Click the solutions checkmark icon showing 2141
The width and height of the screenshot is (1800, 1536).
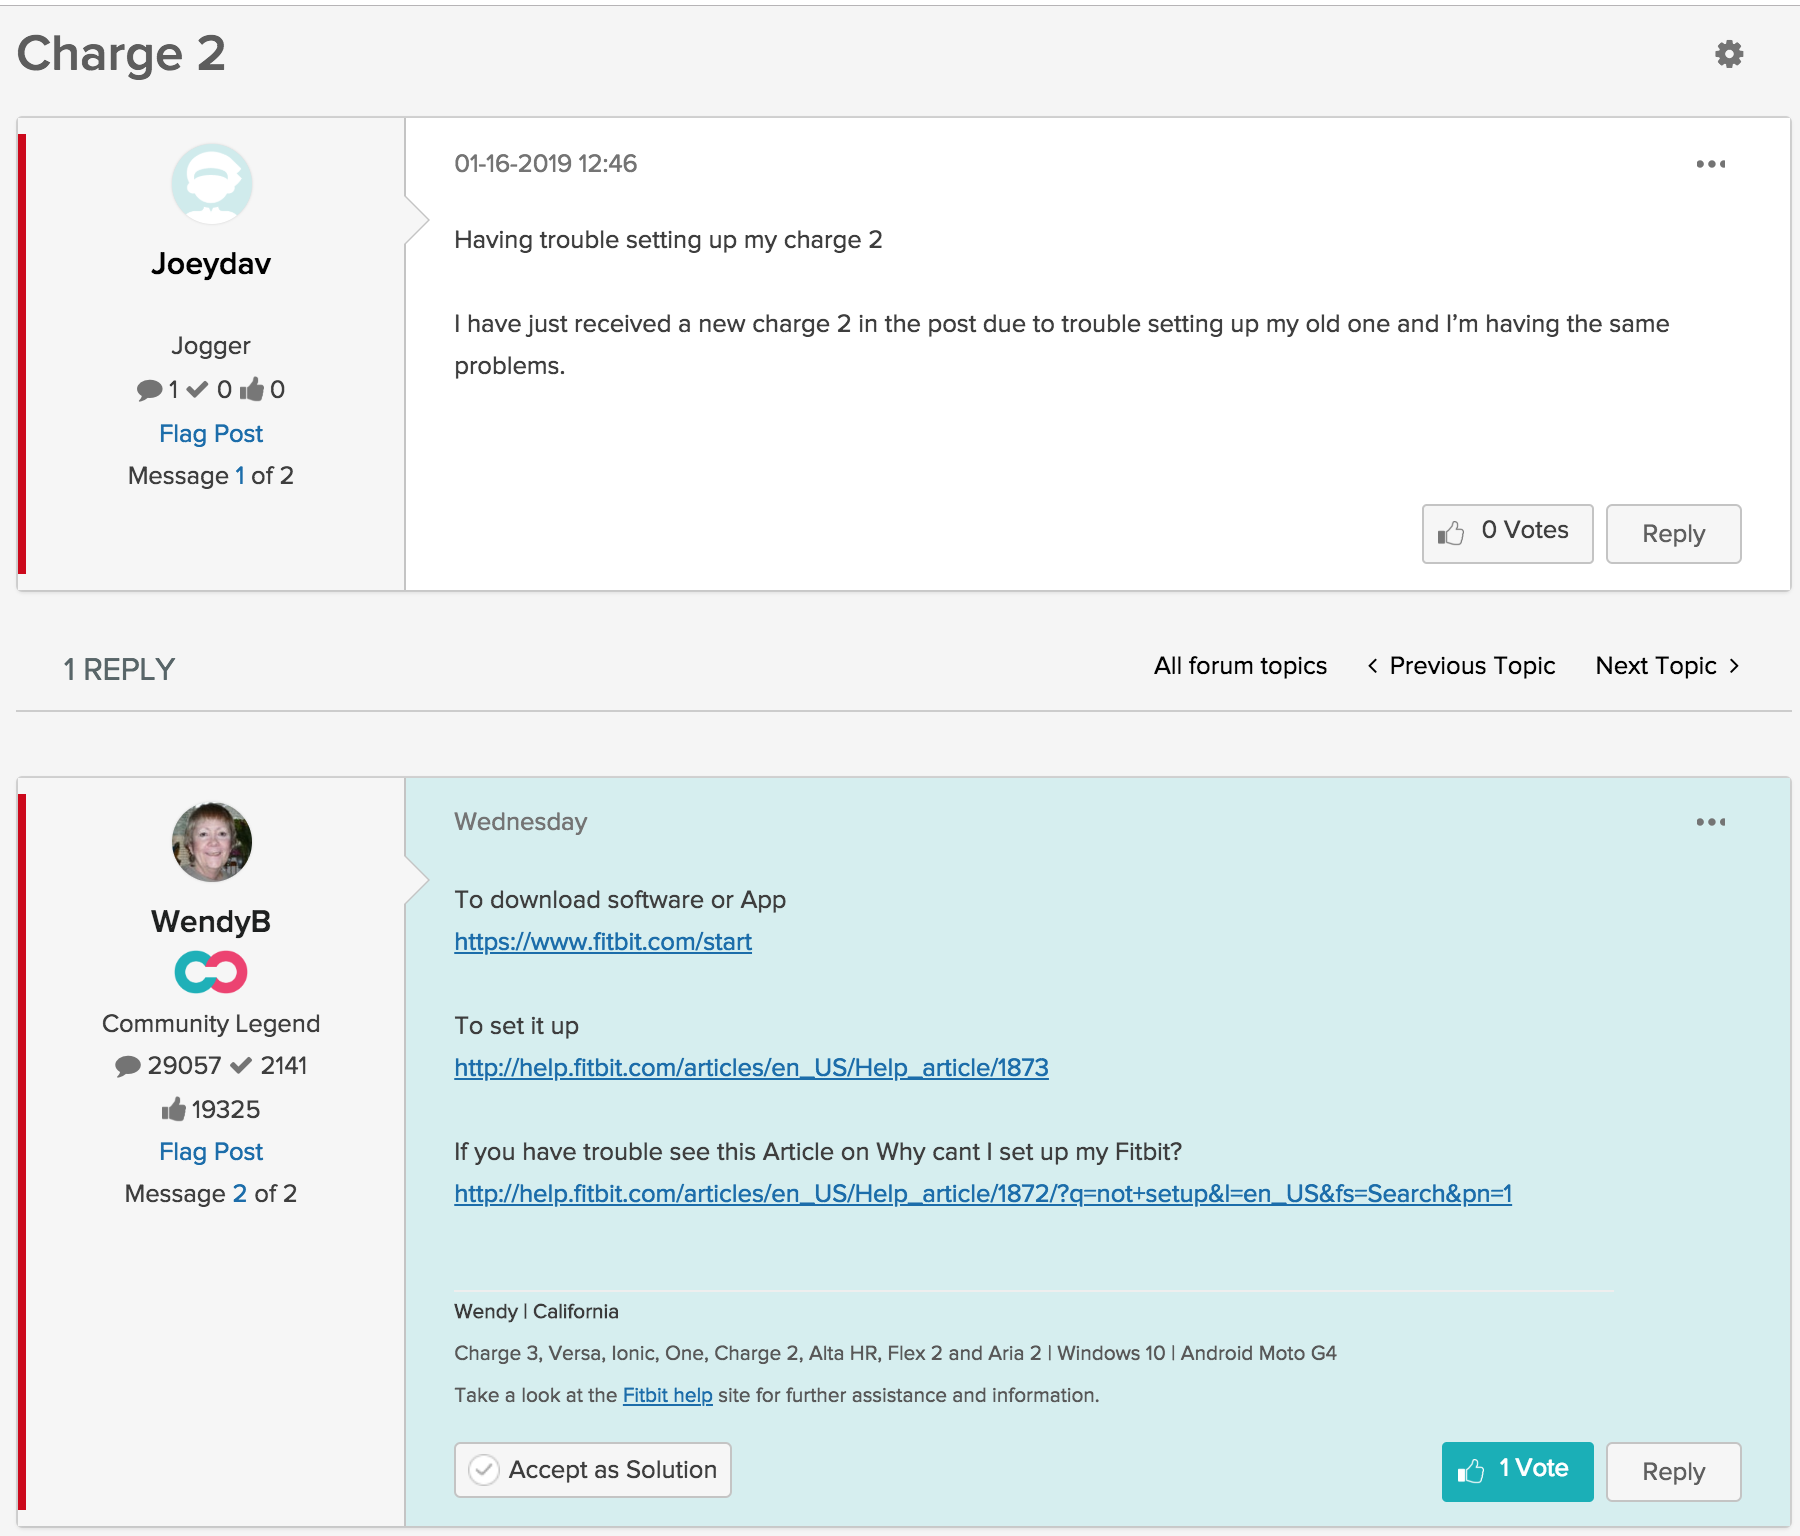click(x=240, y=1065)
